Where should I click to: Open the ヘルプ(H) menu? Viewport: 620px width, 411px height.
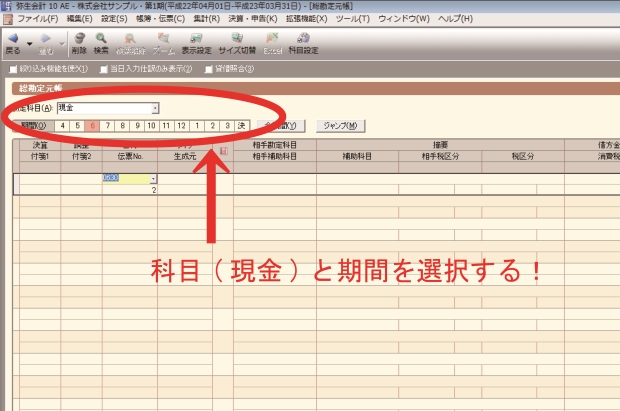[455, 19]
